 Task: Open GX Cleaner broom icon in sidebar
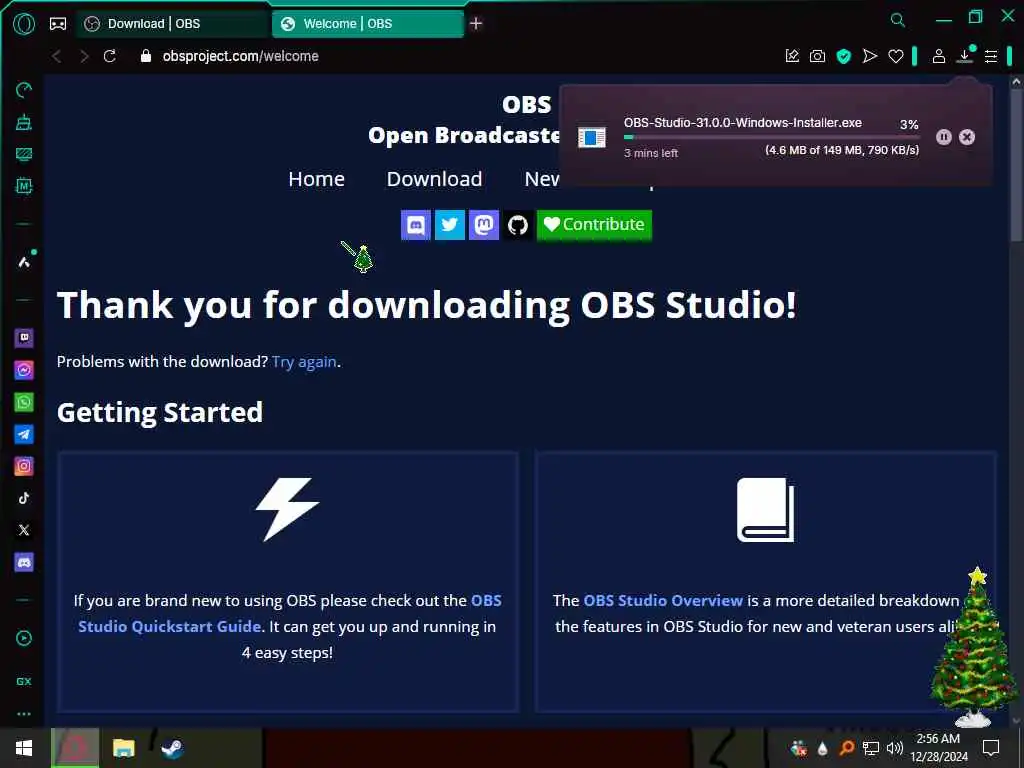coord(24,121)
